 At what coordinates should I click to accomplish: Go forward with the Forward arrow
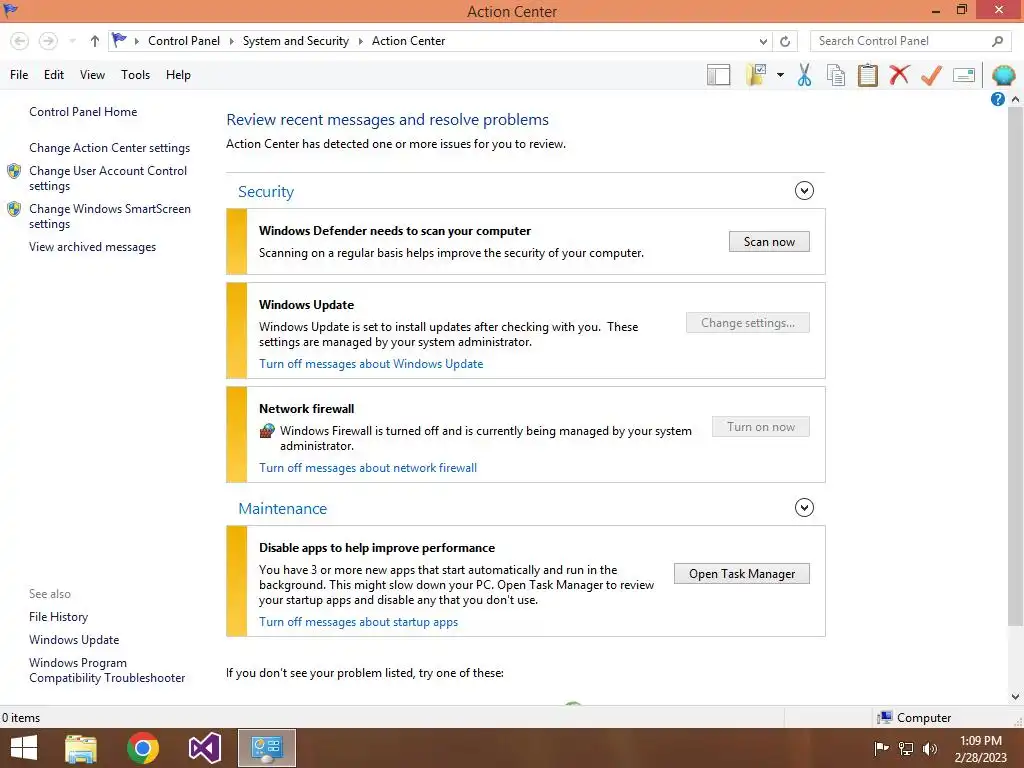tap(48, 41)
